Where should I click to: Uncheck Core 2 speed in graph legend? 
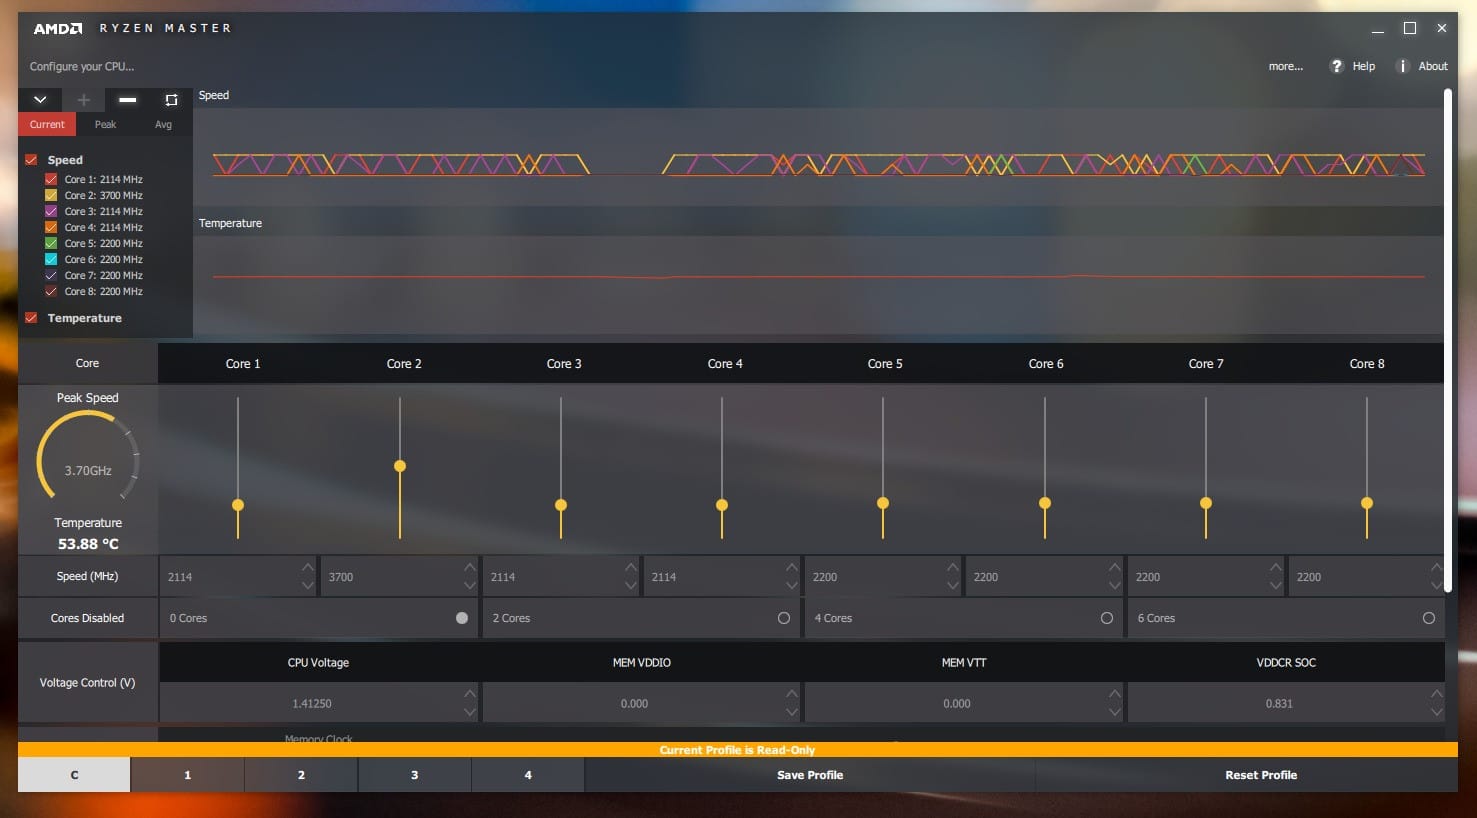tap(51, 196)
